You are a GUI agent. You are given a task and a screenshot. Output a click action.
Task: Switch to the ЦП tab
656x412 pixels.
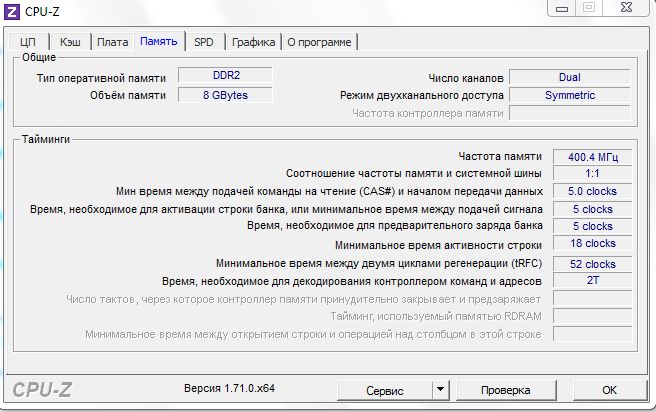(x=28, y=42)
